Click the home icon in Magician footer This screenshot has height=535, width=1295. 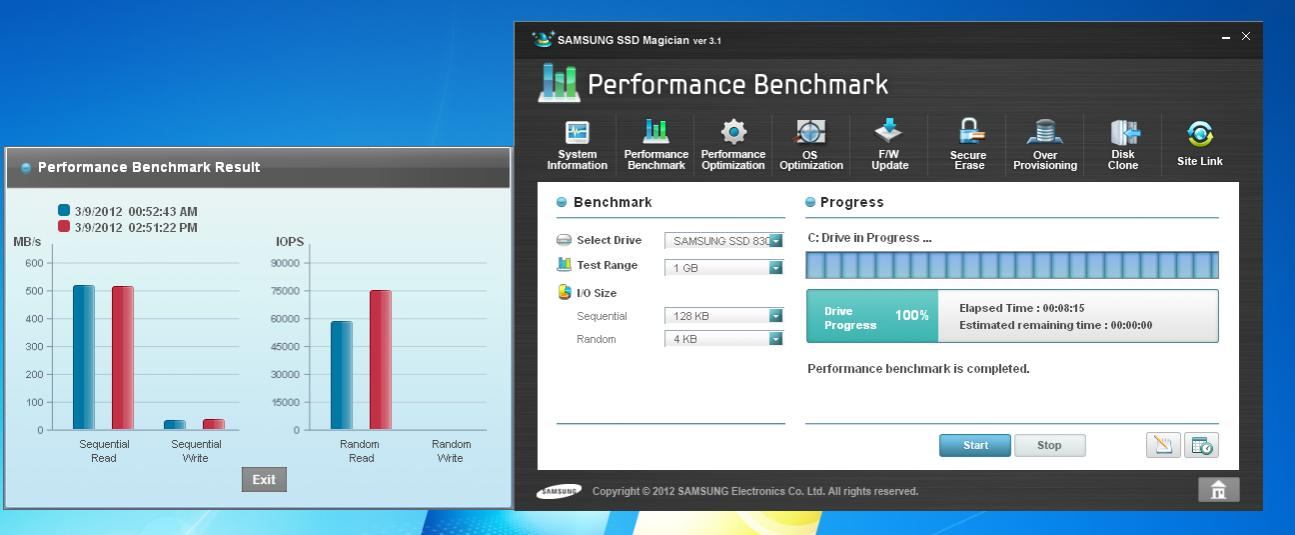[x=1219, y=490]
